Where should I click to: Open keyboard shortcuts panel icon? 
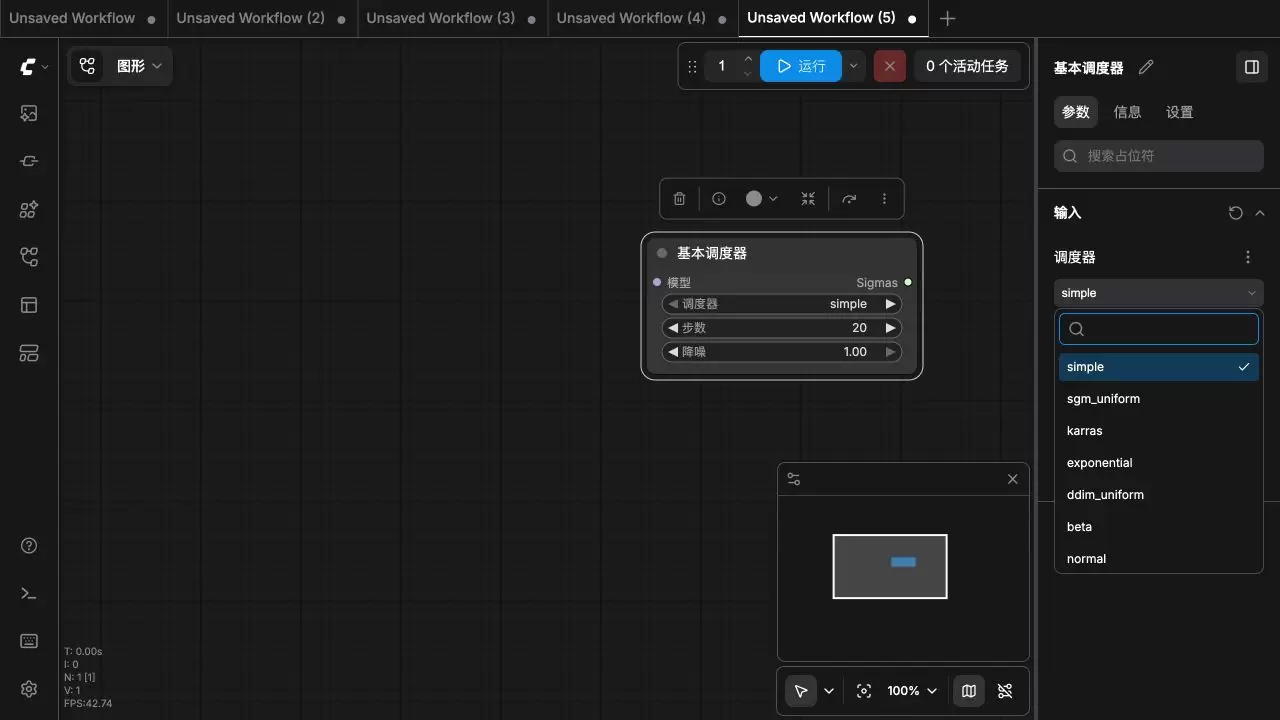pyautogui.click(x=29, y=641)
